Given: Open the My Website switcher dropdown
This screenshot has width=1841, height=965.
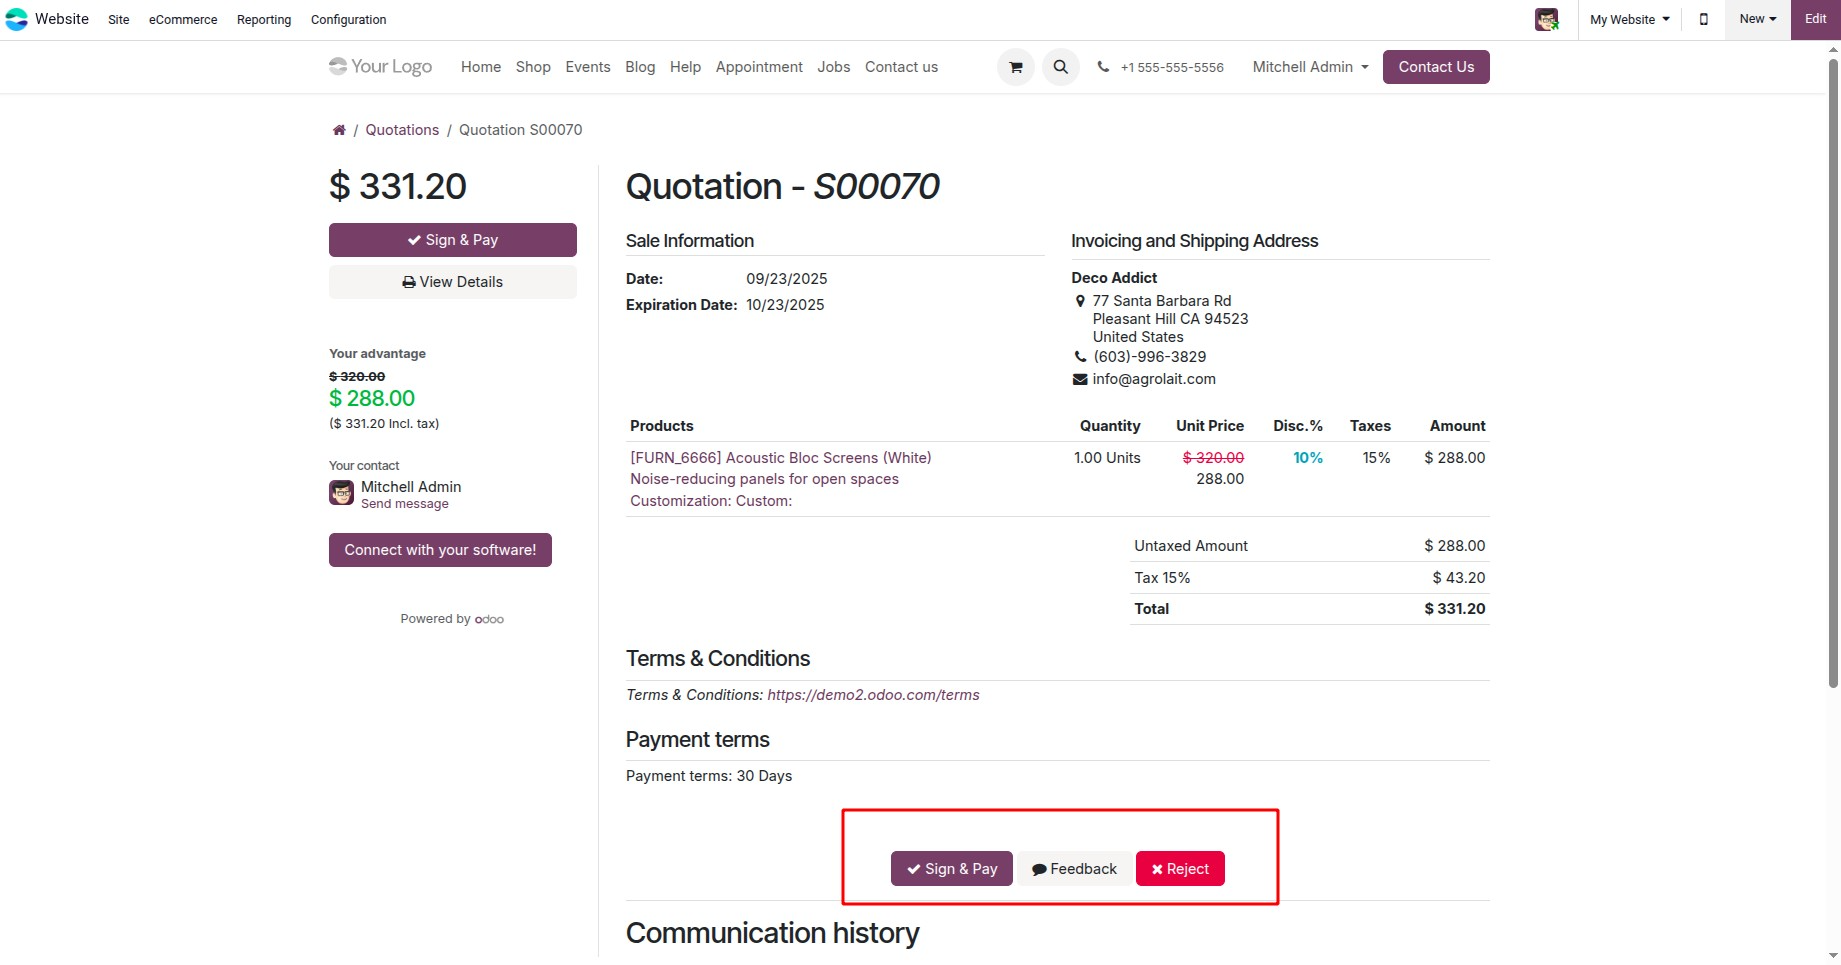Looking at the screenshot, I should (x=1629, y=19).
